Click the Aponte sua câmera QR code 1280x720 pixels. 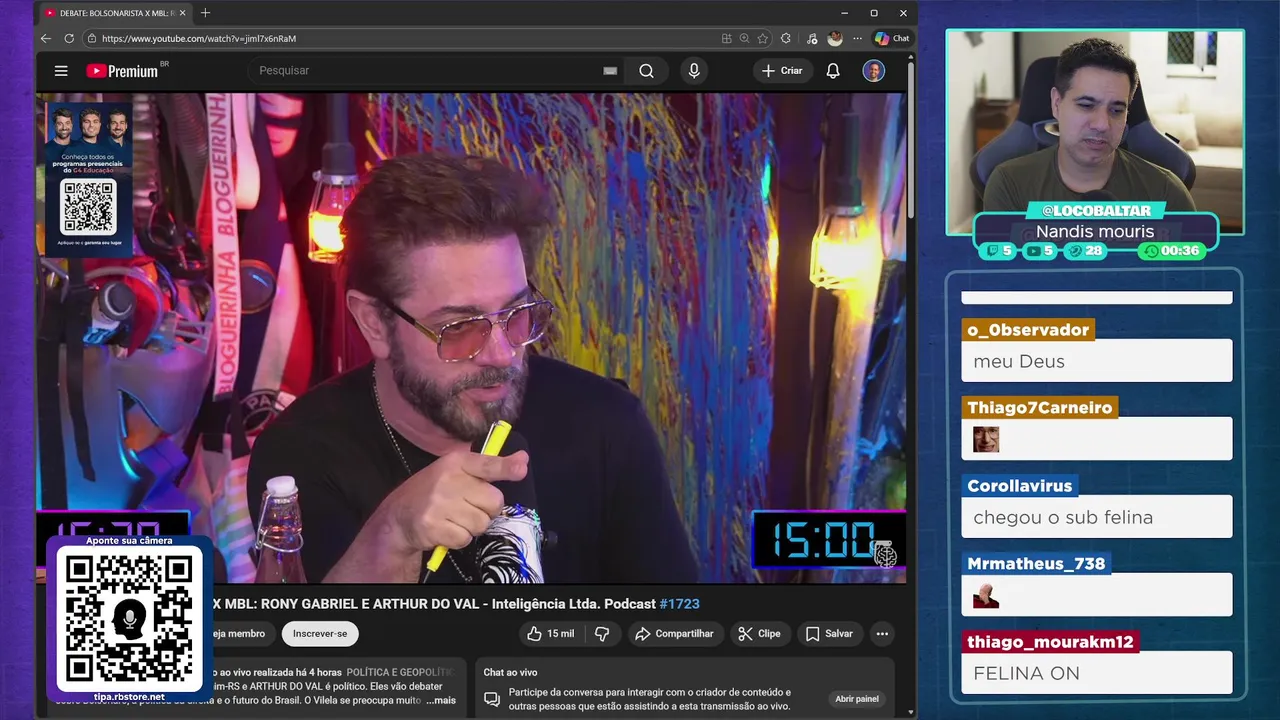pos(129,617)
